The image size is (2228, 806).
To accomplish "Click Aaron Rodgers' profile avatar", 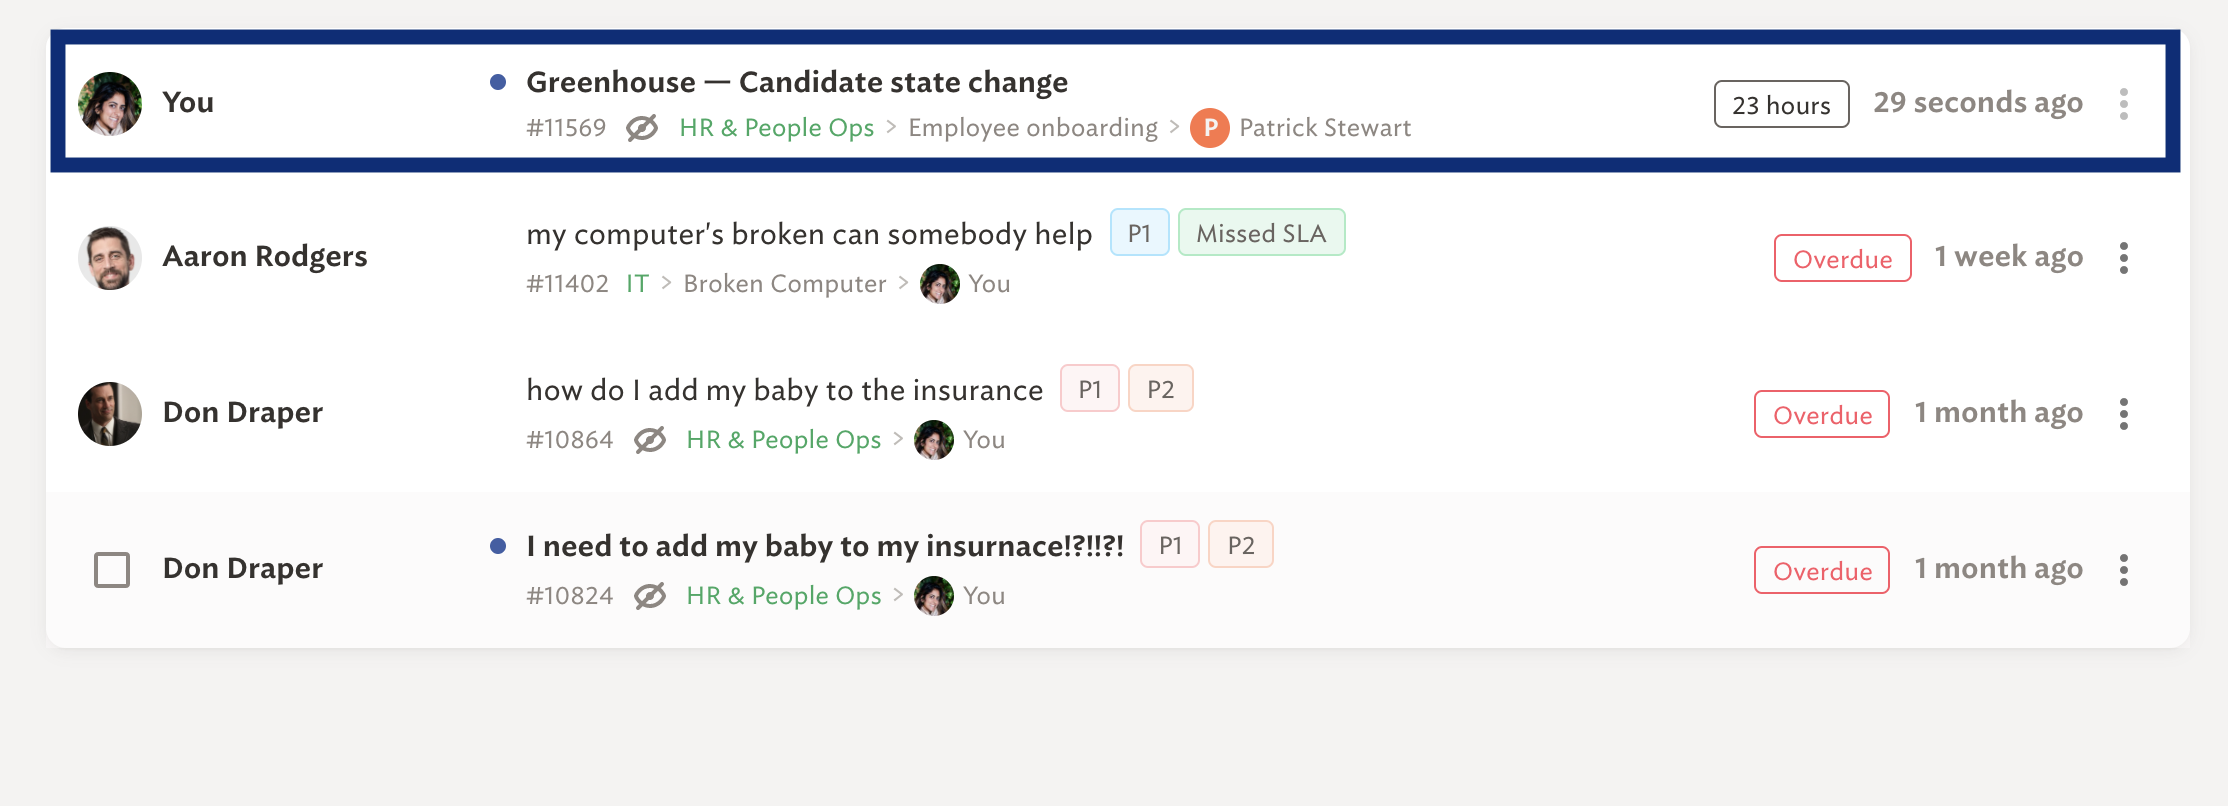I will 110,258.
